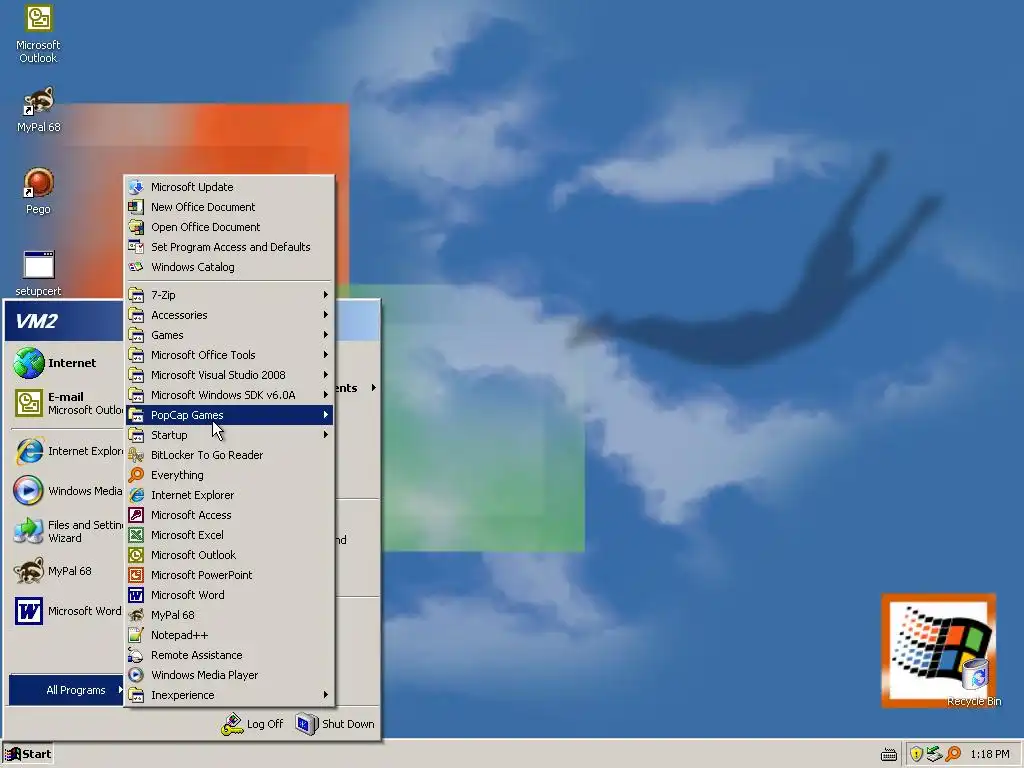
Task: Click the Windows Catalog icon
Action: pos(136,267)
